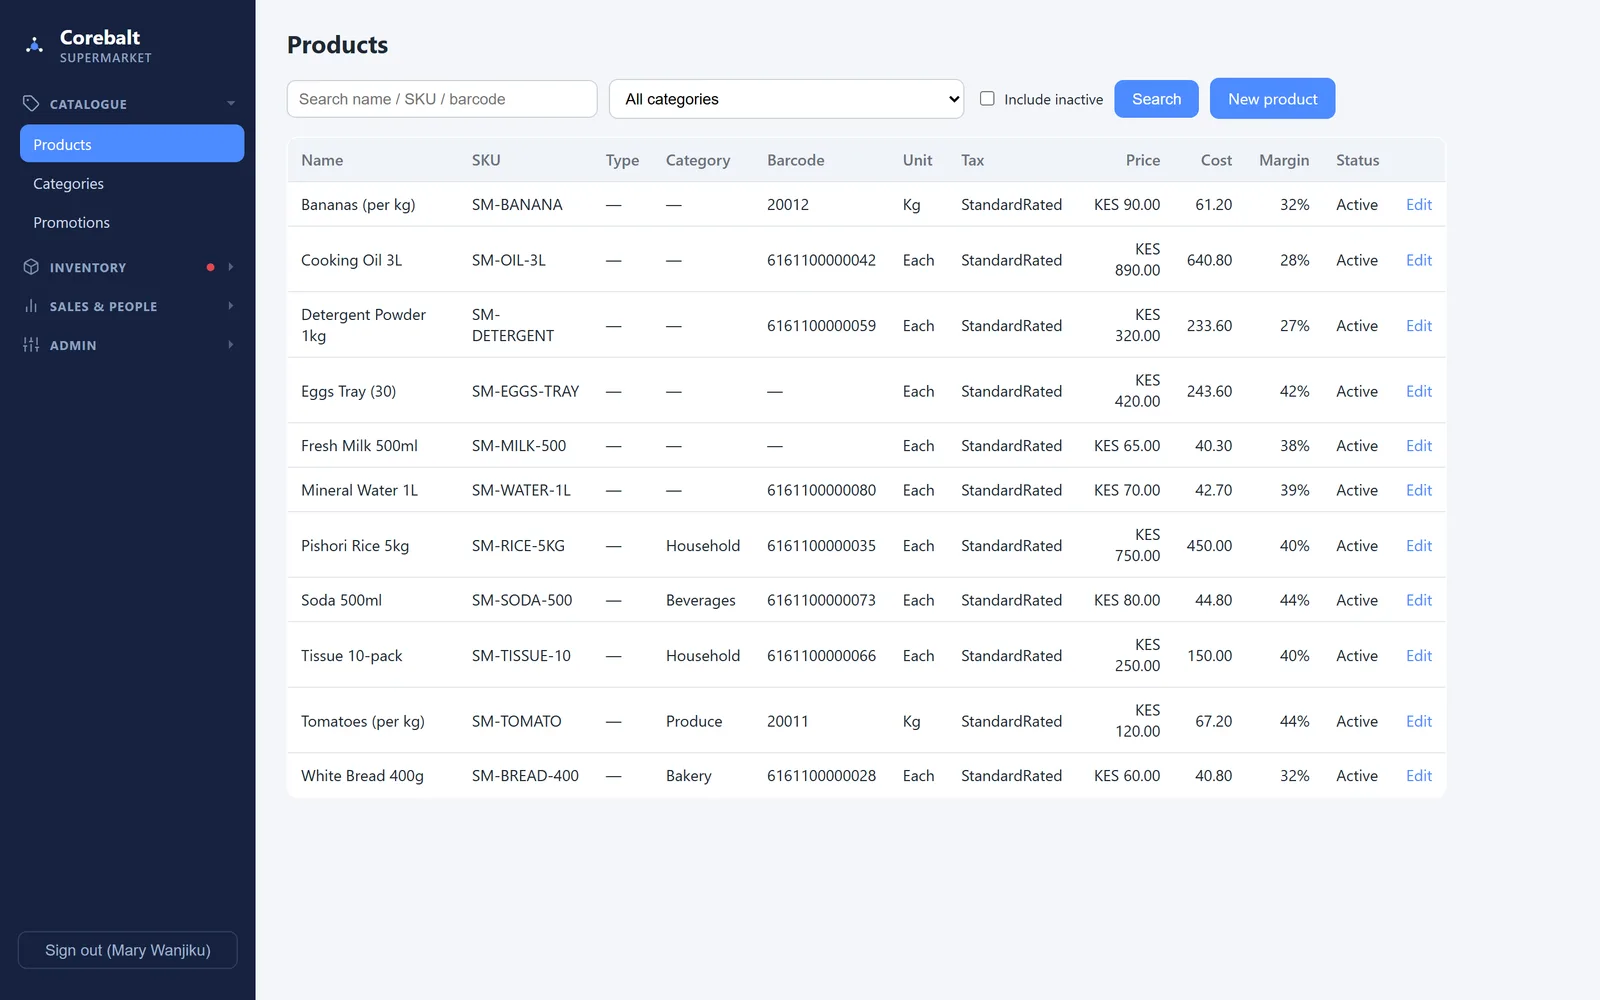Click the SM-SODA-500 SKU cell

[522, 600]
